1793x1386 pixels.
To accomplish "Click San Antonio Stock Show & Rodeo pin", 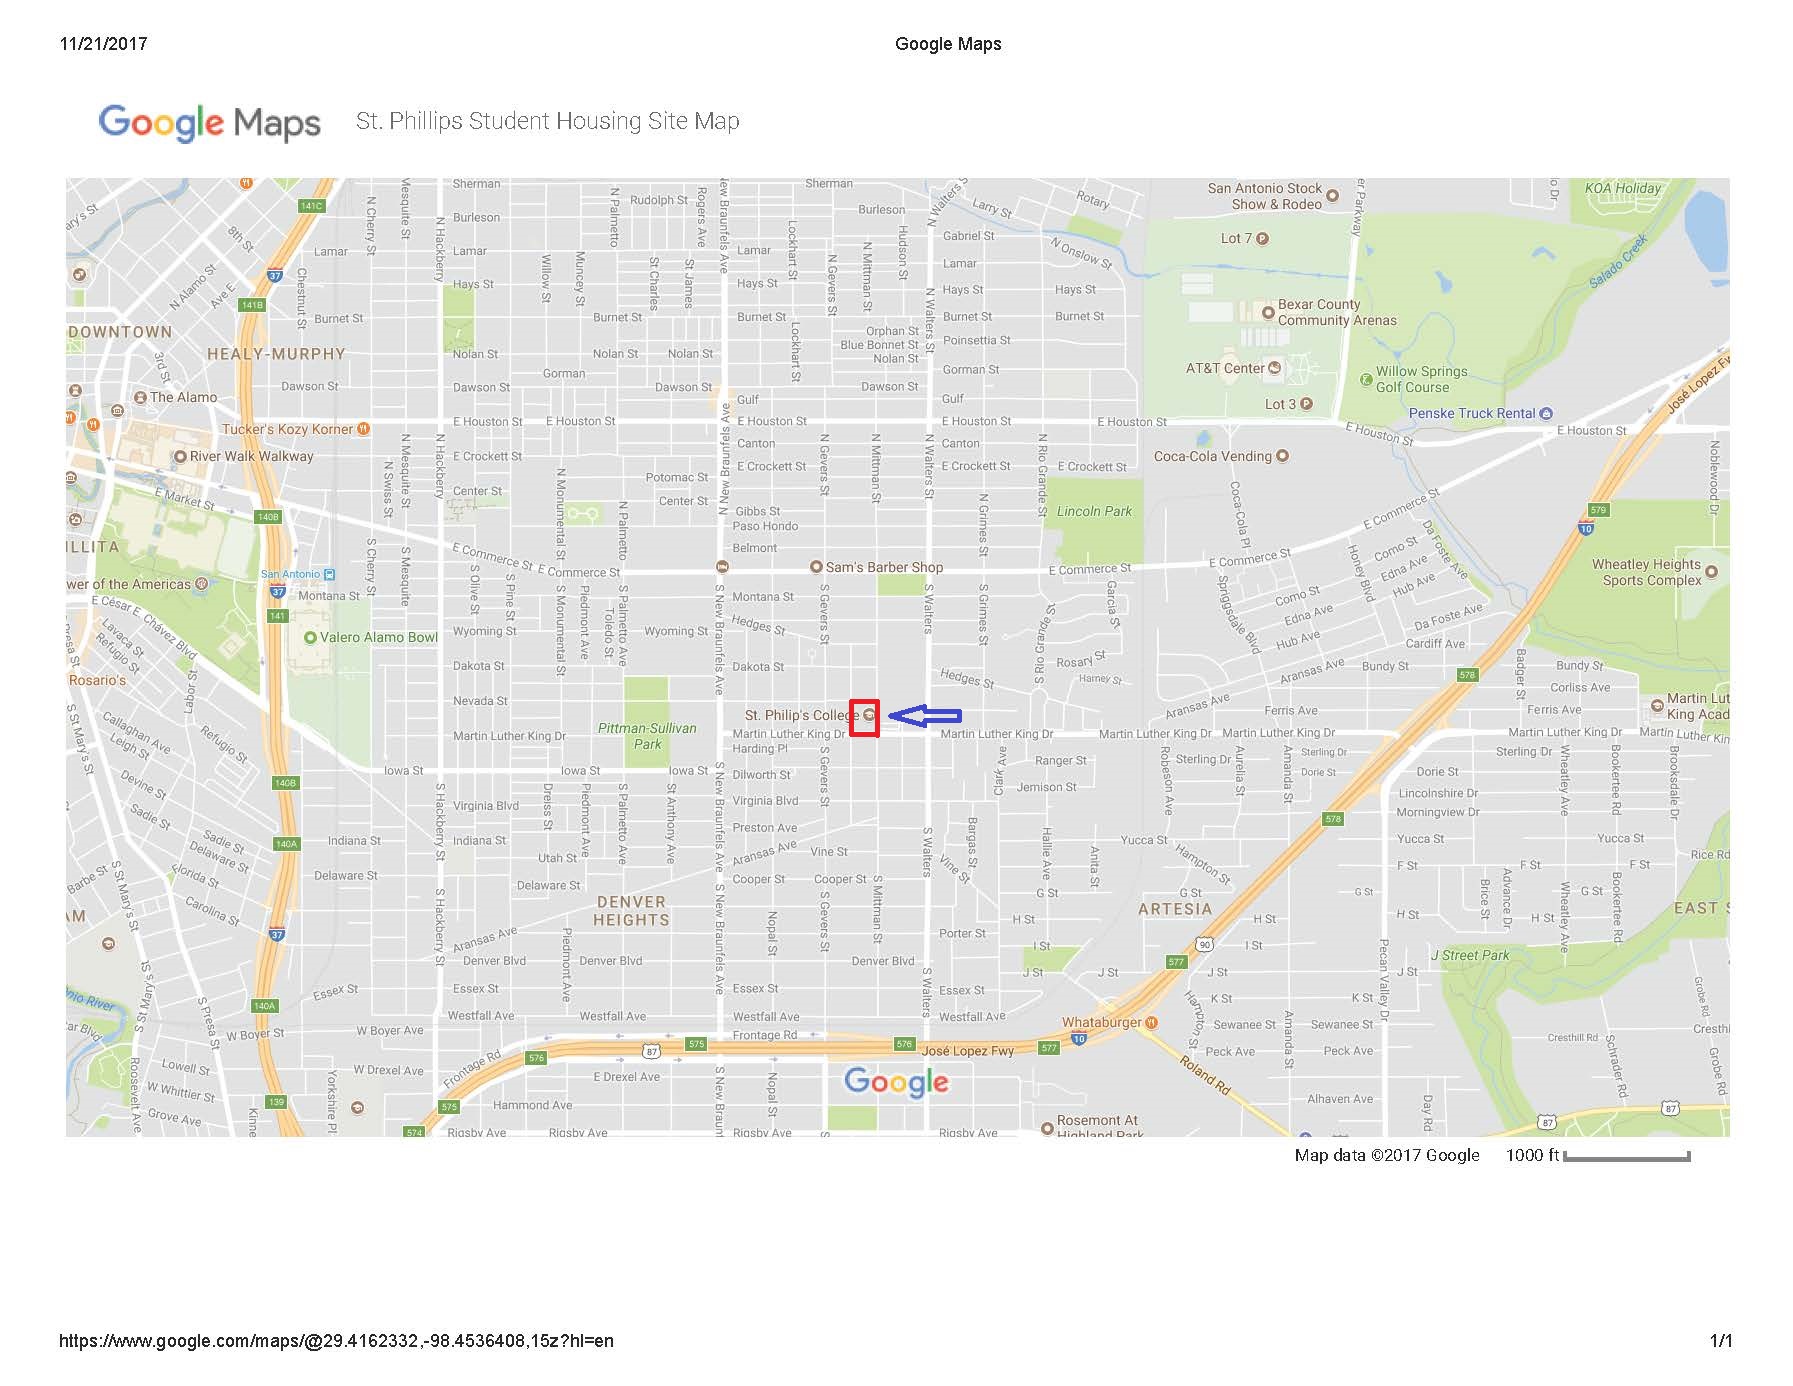I will pyautogui.click(x=1332, y=196).
